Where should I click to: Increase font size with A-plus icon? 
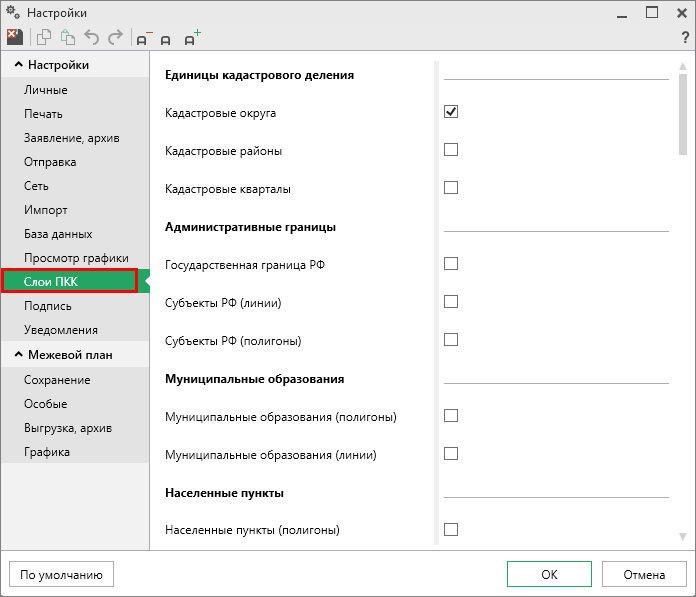coord(191,38)
